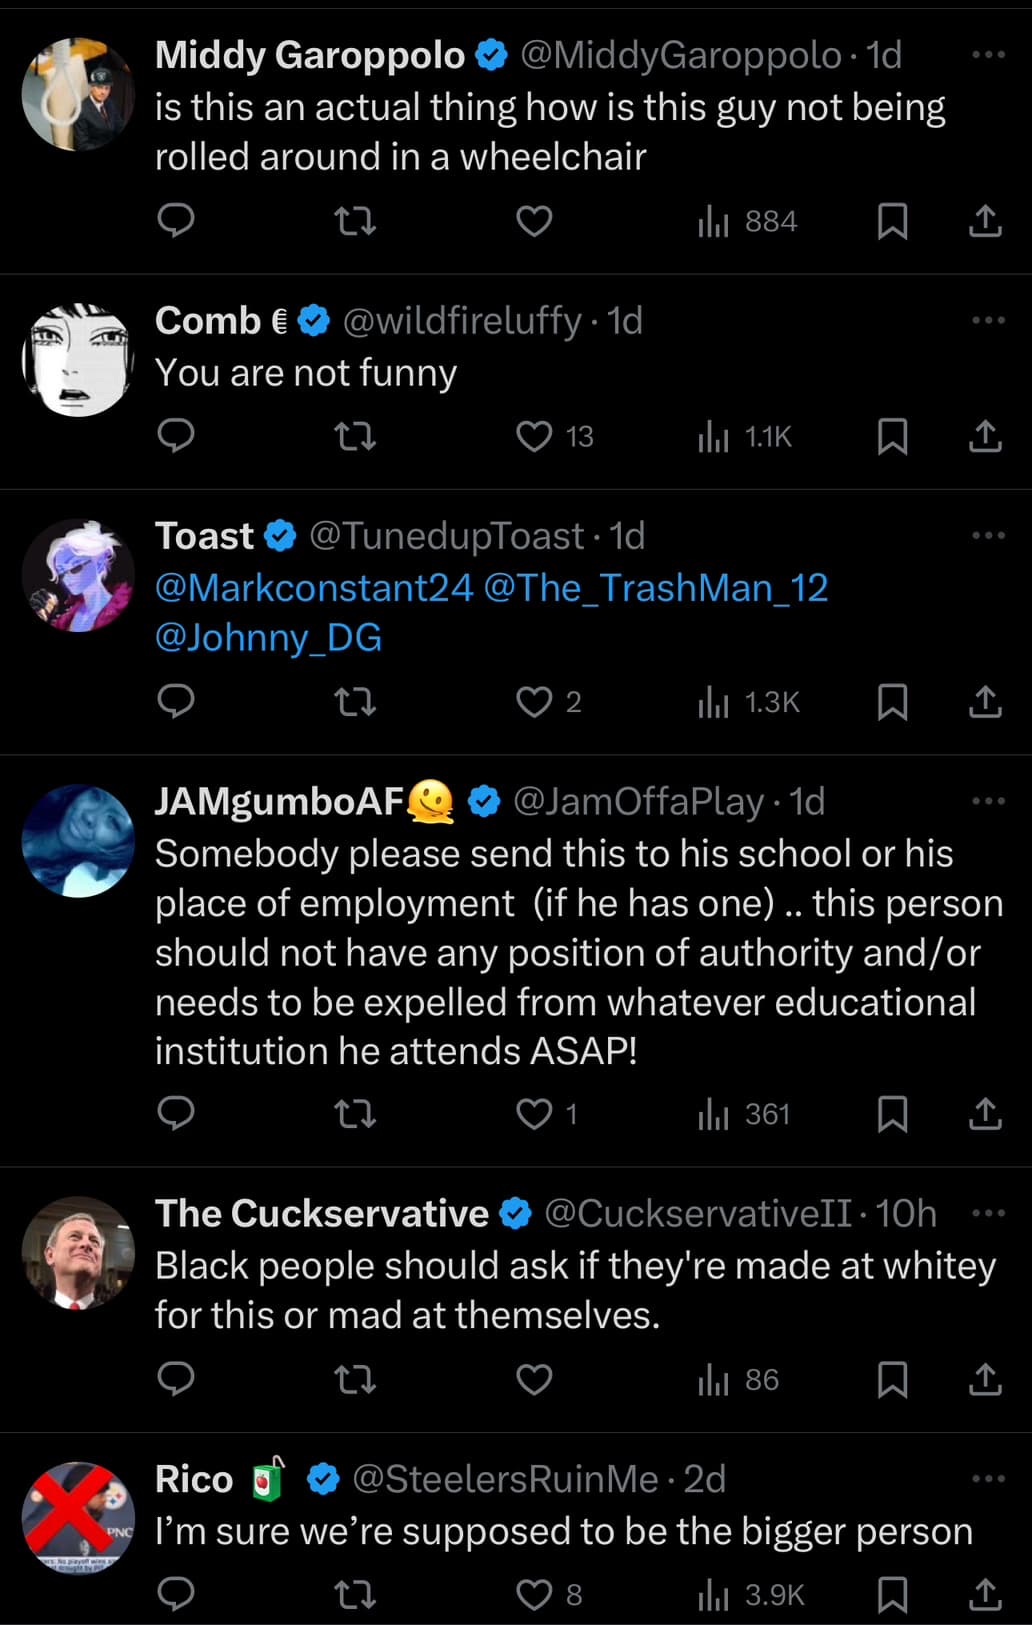
Task: Retweet JAMgumboAF's post
Action: (x=354, y=1114)
